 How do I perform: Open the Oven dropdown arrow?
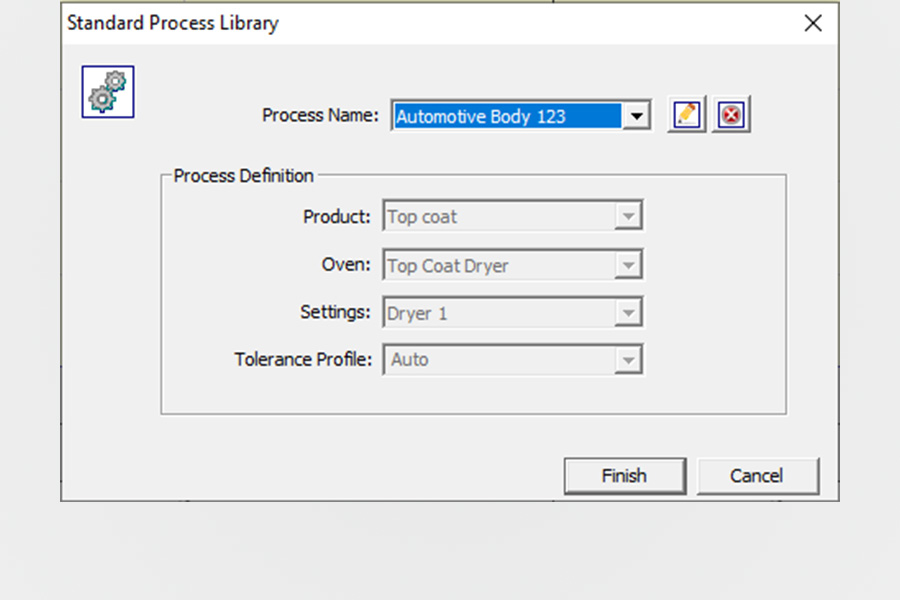coord(629,265)
